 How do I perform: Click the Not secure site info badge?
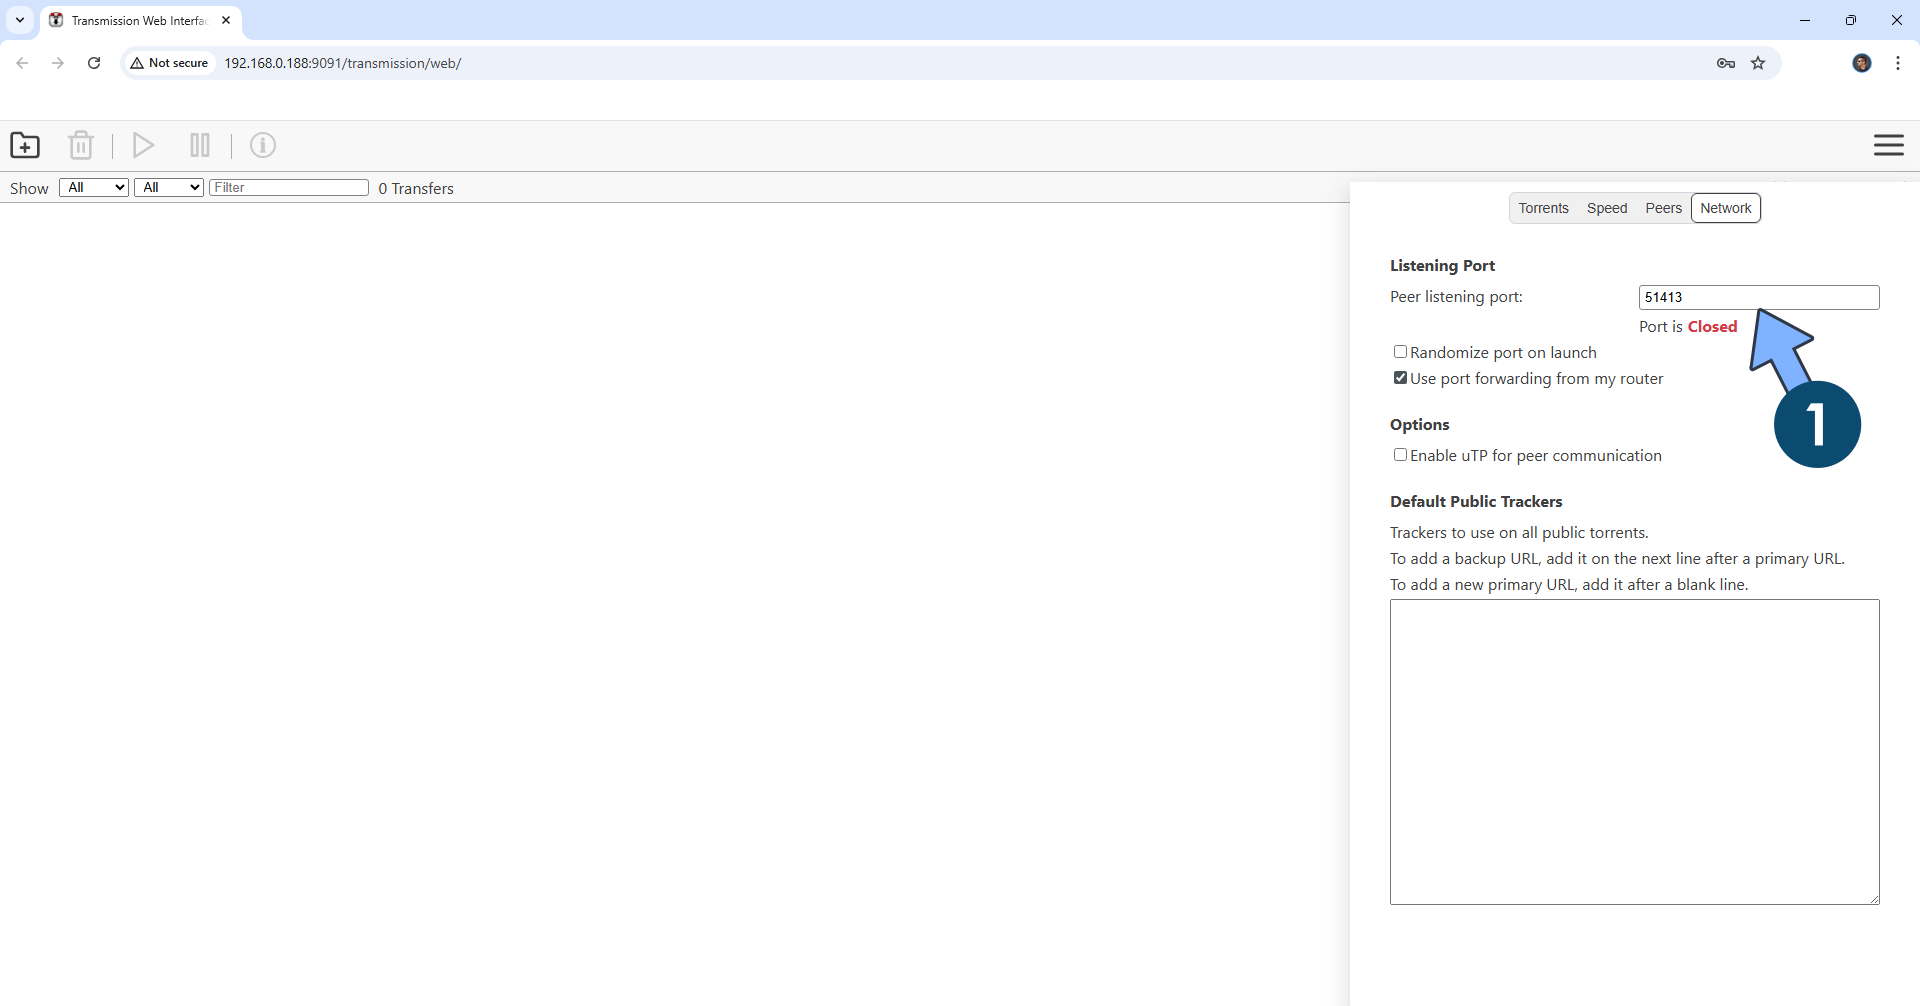coord(170,63)
